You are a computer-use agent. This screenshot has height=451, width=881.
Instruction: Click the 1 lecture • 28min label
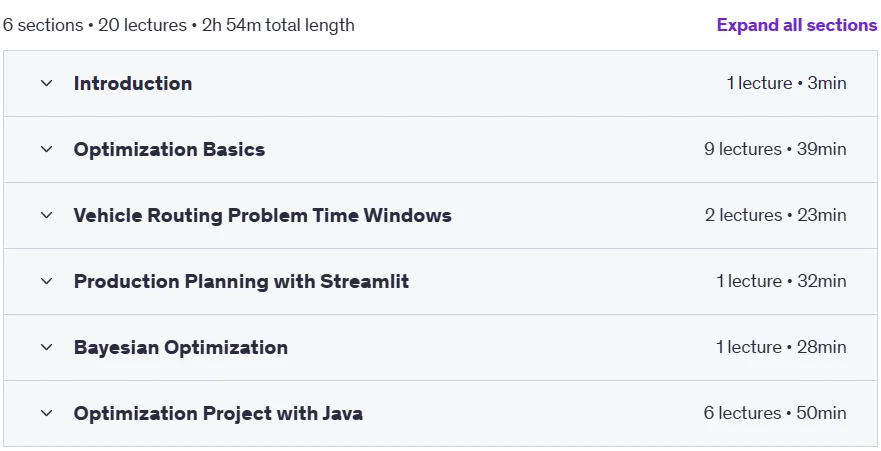pyautogui.click(x=781, y=347)
